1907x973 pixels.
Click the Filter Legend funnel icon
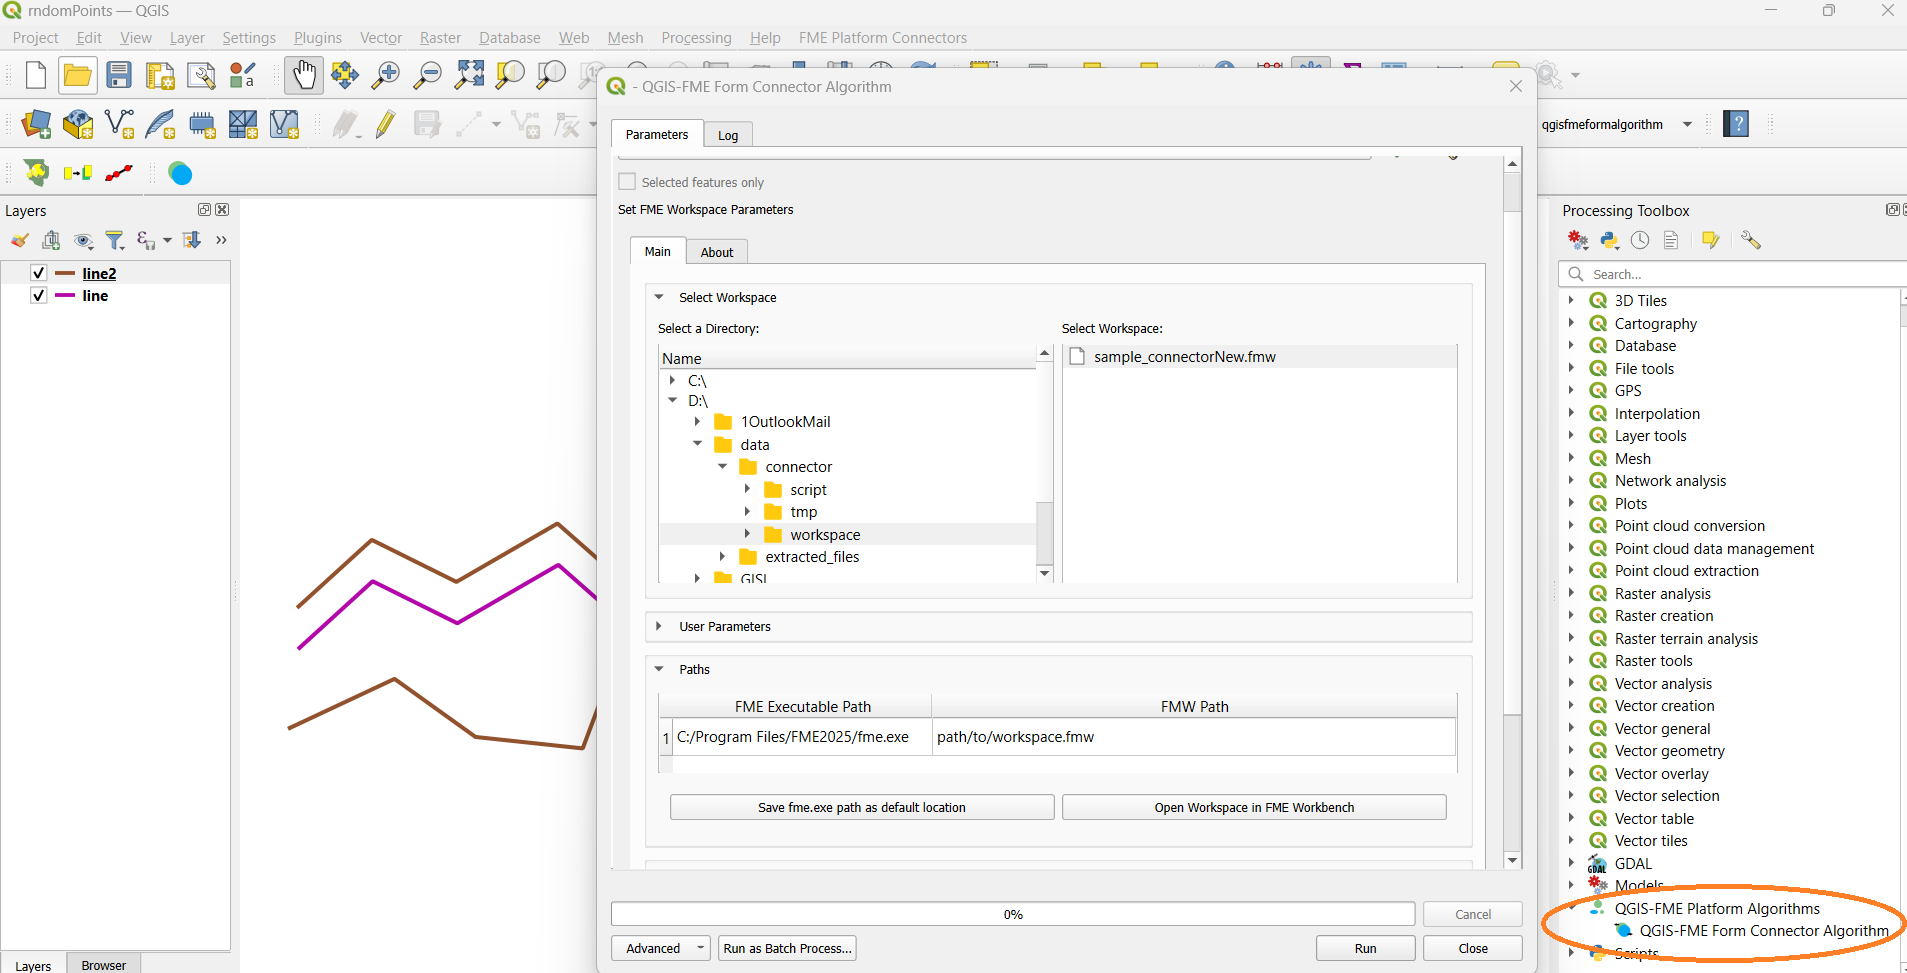(x=115, y=240)
